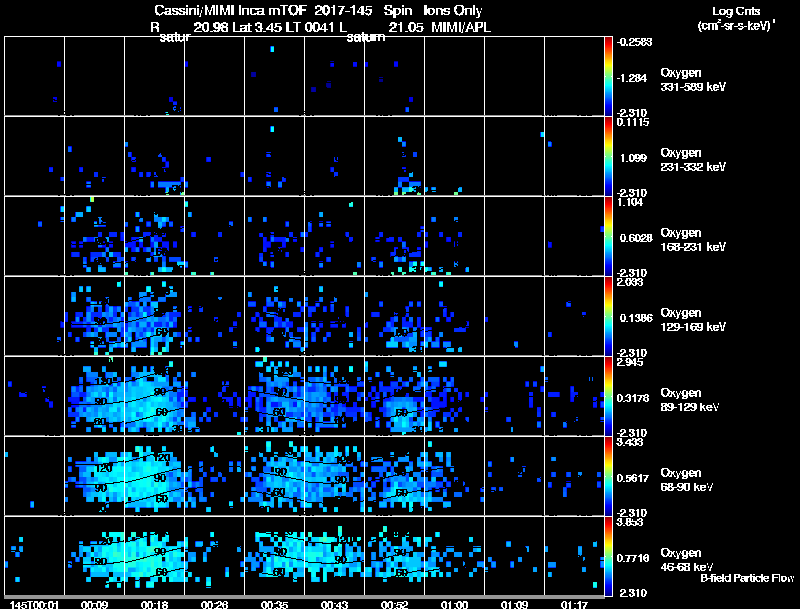Click the B-field Particle Flow text
The height and width of the screenshot is (609, 800).
747,578
